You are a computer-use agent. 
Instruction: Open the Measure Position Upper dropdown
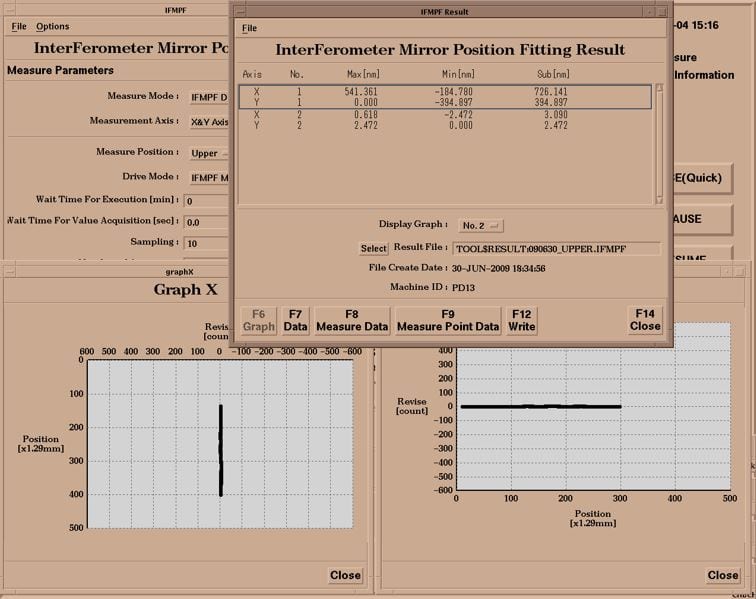tap(209, 153)
